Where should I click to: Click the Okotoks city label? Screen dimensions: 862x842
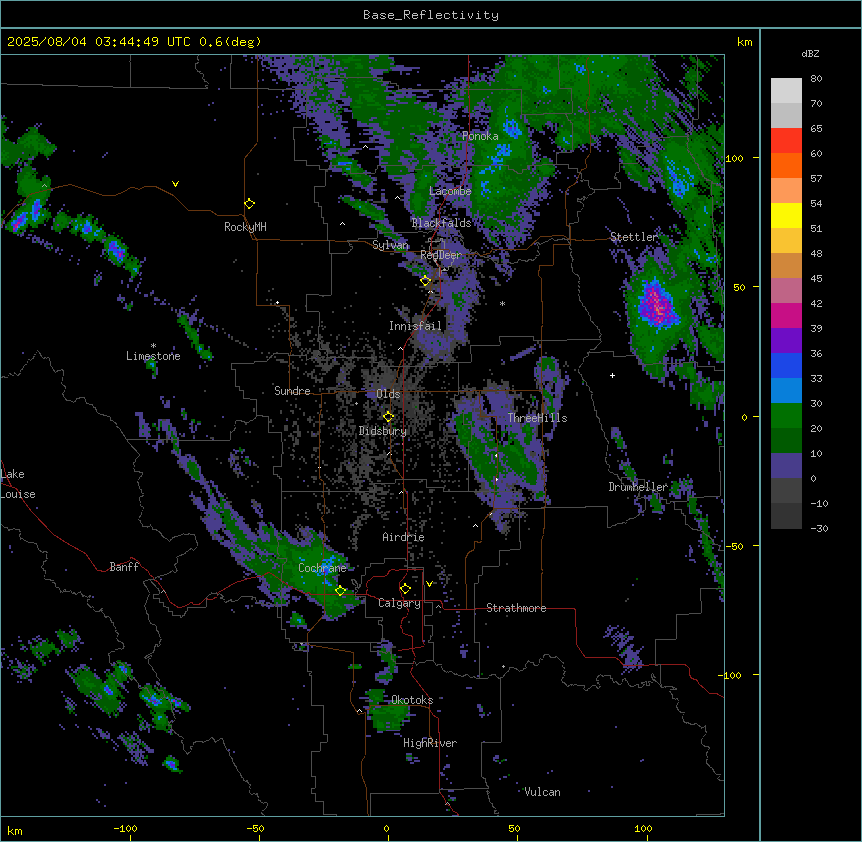click(412, 700)
